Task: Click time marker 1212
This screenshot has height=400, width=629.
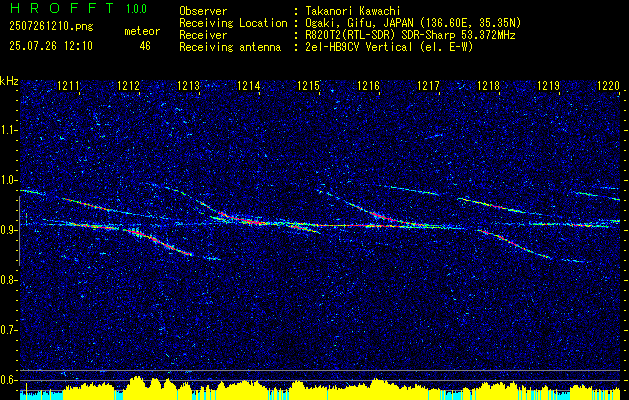Action: [x=128, y=85]
